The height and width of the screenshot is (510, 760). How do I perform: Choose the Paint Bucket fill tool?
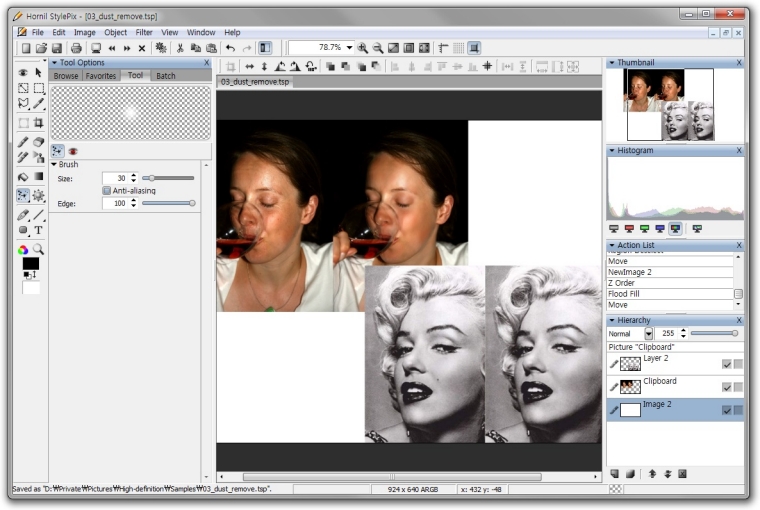click(23, 177)
